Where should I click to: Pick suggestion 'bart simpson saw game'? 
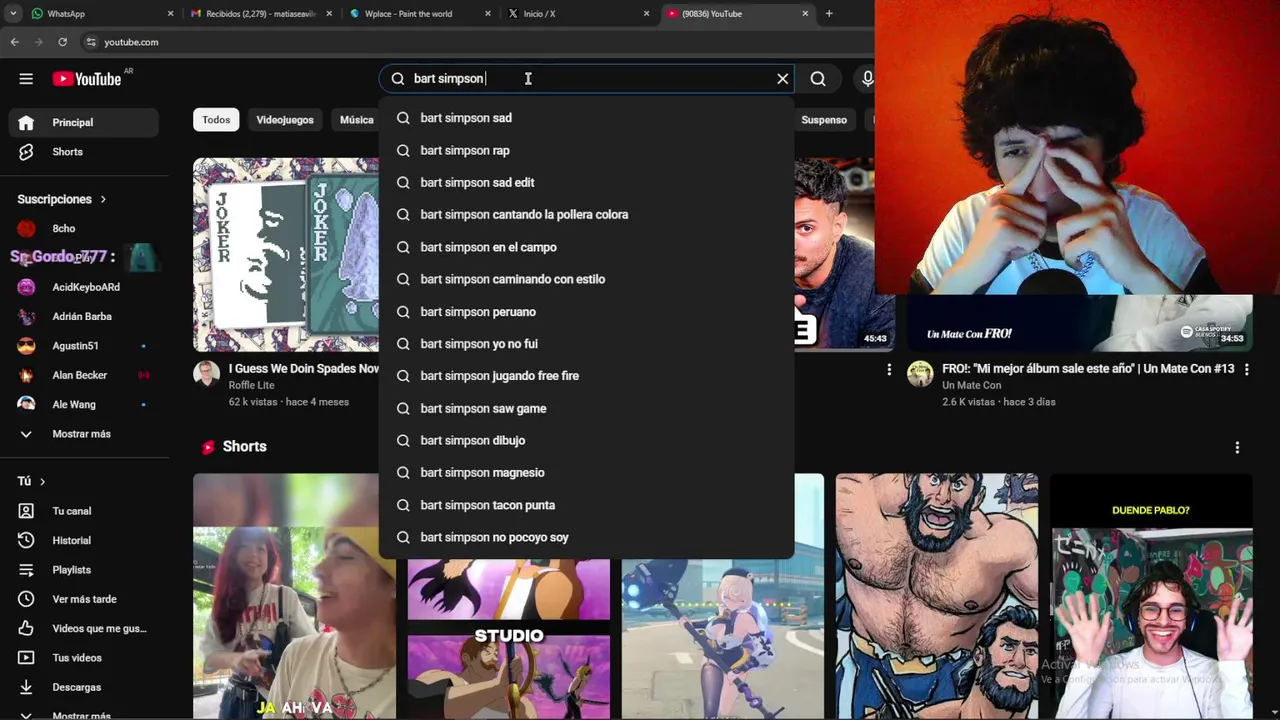[x=586, y=408]
